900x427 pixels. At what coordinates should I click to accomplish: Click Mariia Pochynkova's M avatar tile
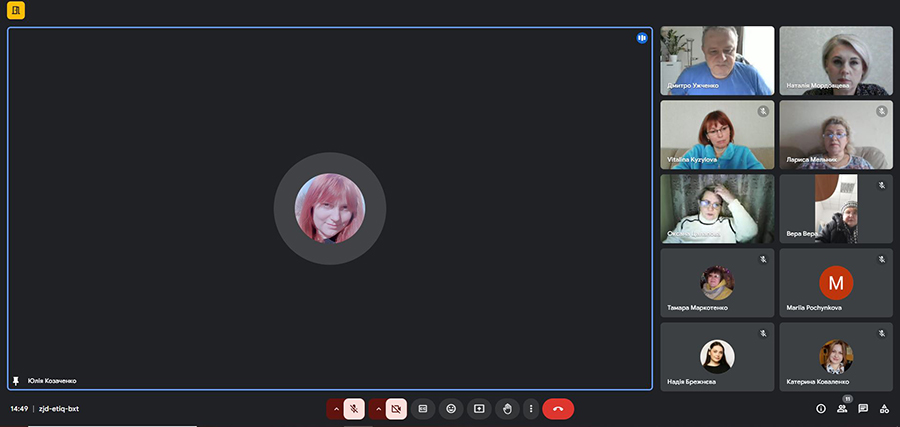pos(836,283)
